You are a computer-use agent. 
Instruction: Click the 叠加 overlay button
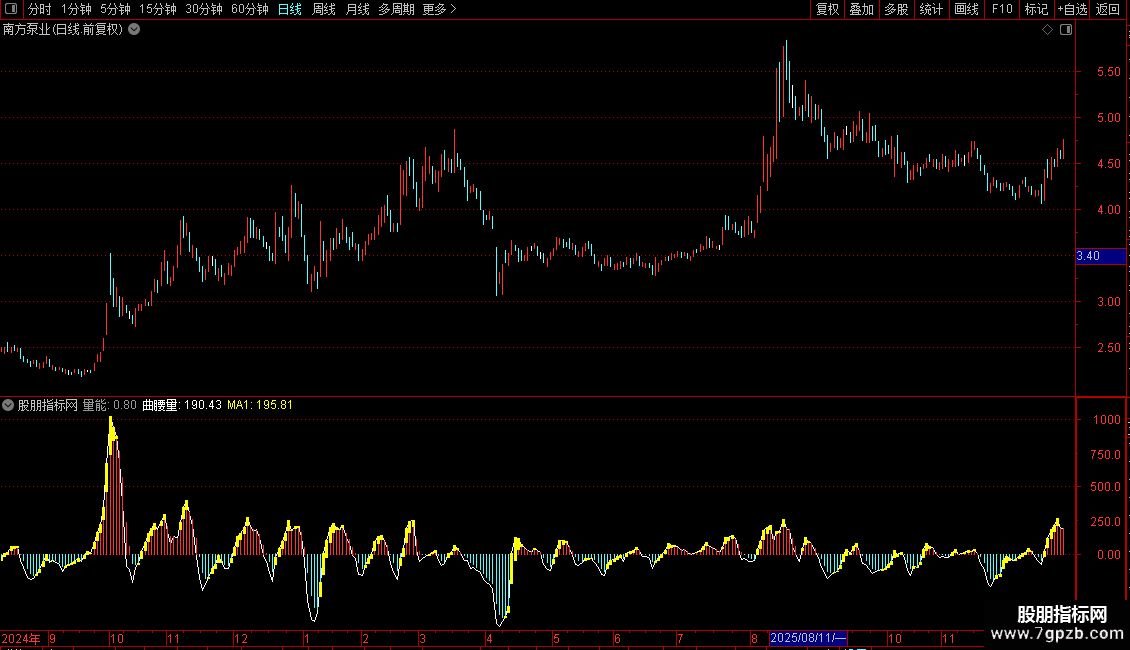[x=861, y=9]
